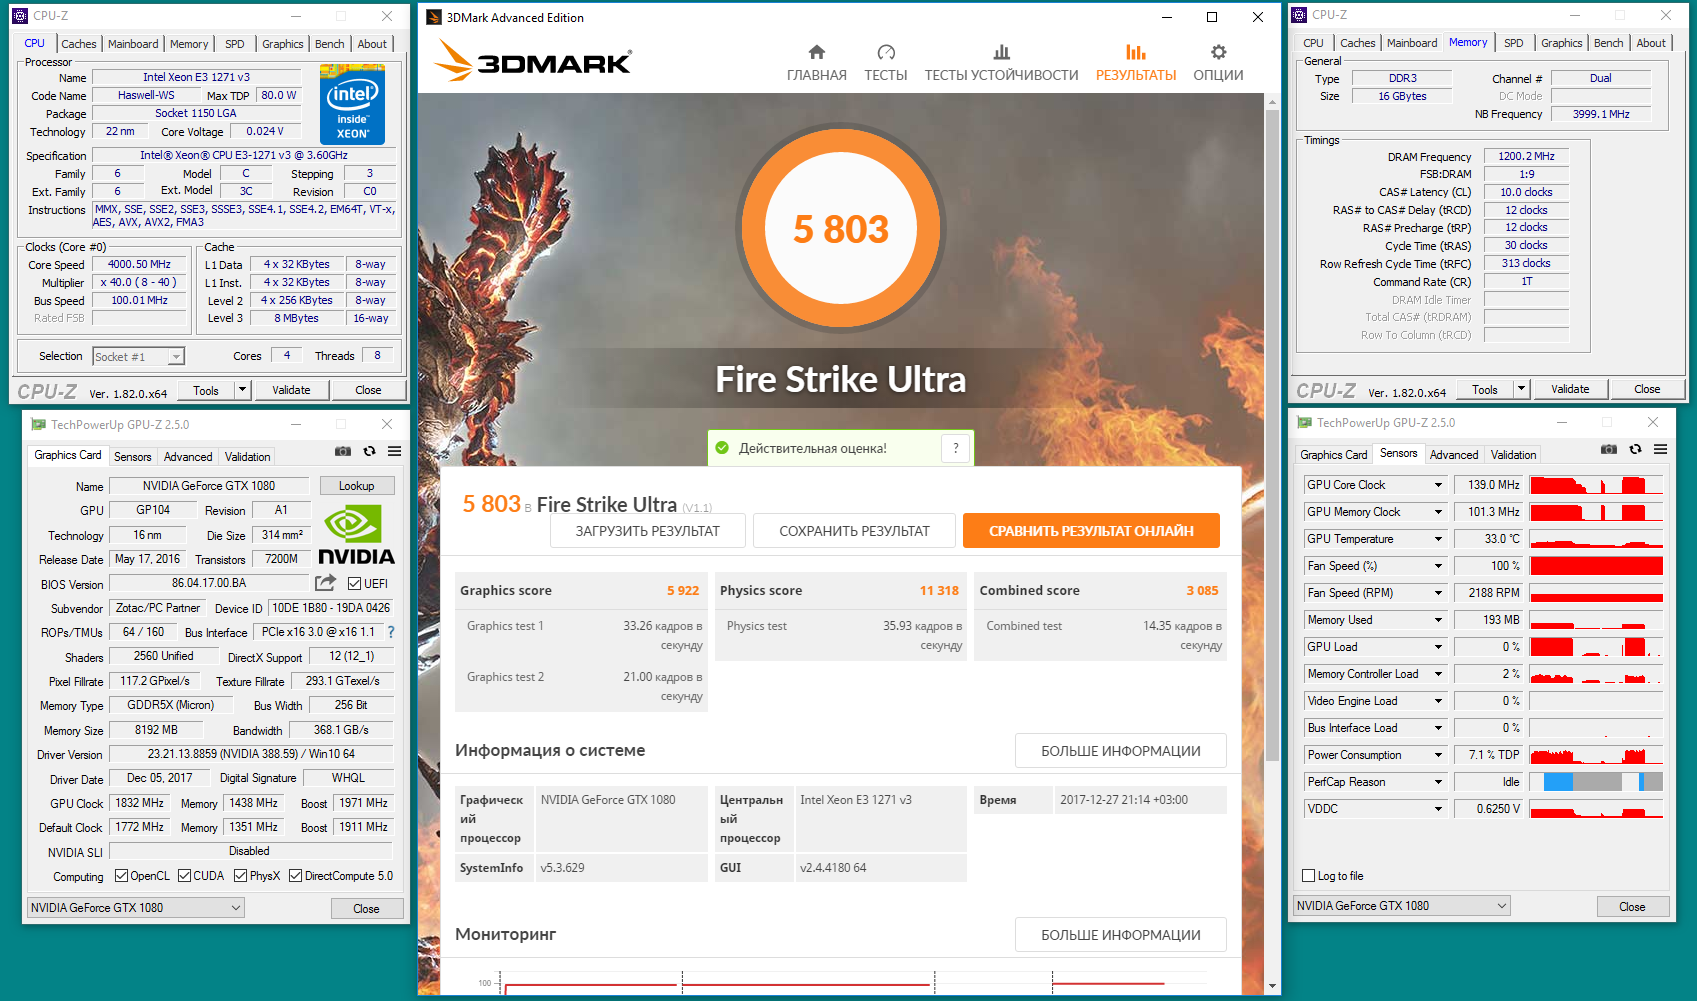Viewport: 1697px width, 1001px height.
Task: Open ТЕСТЫ УСТОЙЧИВОСТИ chart icon in 3DMark
Action: 1001,52
